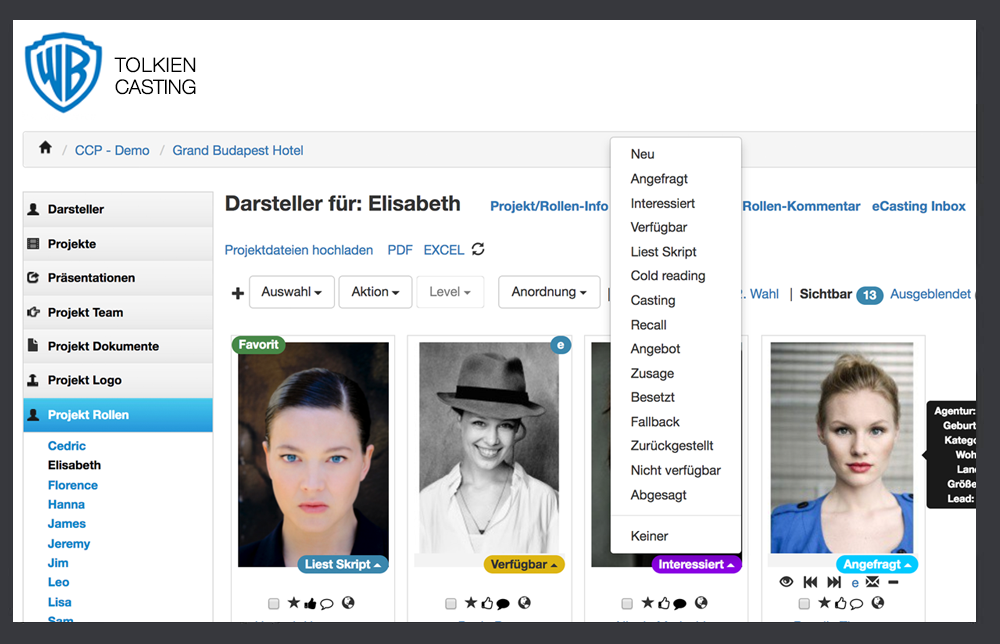Toggle the eye icon under Angefragt card
Image resolution: width=1000 pixels, height=644 pixels.
[786, 582]
